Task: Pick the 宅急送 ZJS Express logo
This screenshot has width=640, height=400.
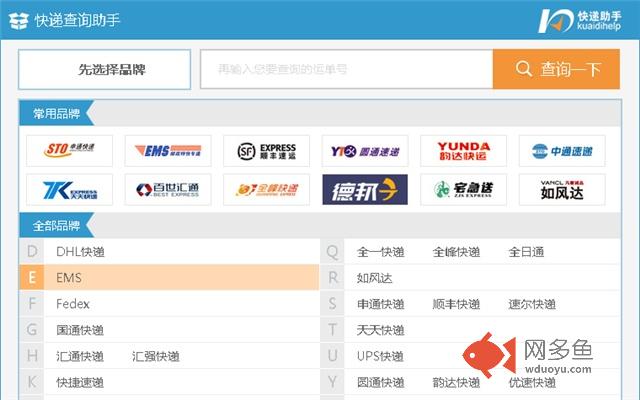Action: coord(464,190)
